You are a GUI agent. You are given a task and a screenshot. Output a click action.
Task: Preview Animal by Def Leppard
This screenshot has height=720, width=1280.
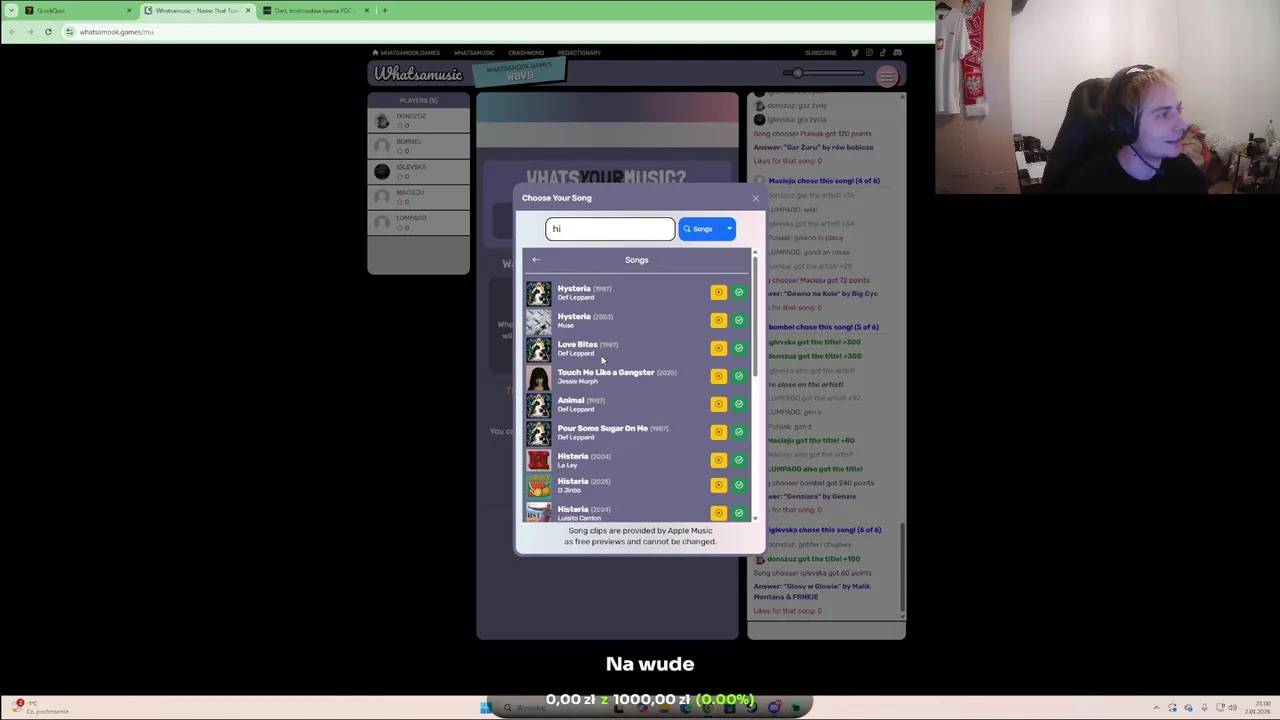(x=718, y=404)
